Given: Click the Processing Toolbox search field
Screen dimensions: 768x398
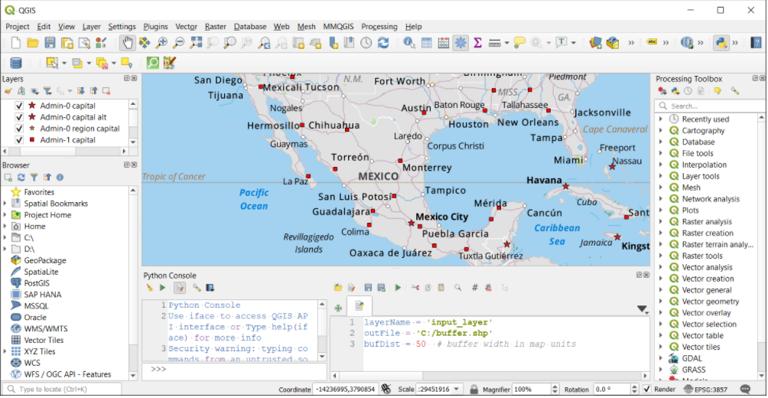Looking at the screenshot, I should pos(708,106).
